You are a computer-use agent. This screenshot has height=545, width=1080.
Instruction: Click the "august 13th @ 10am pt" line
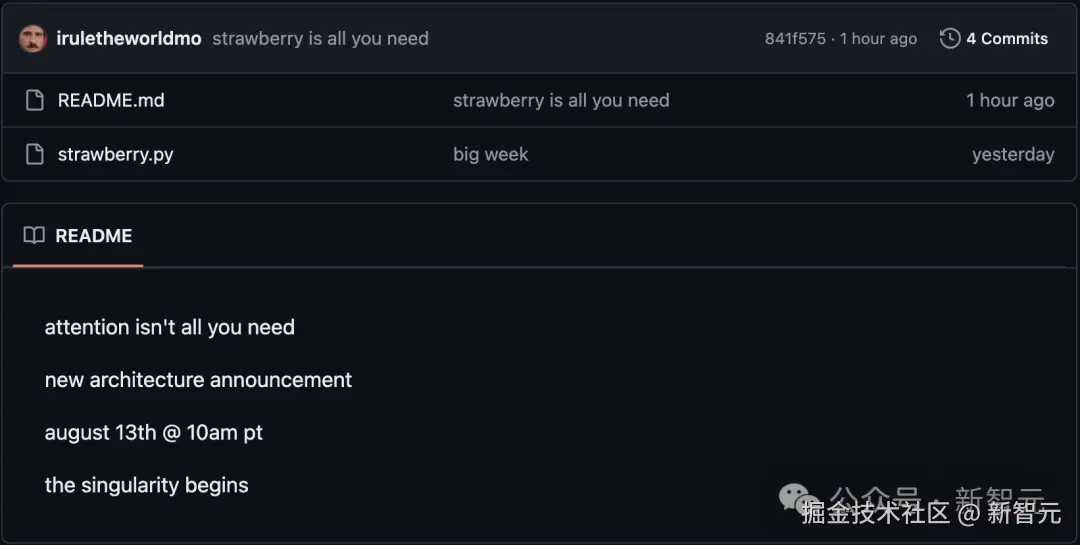tap(154, 433)
